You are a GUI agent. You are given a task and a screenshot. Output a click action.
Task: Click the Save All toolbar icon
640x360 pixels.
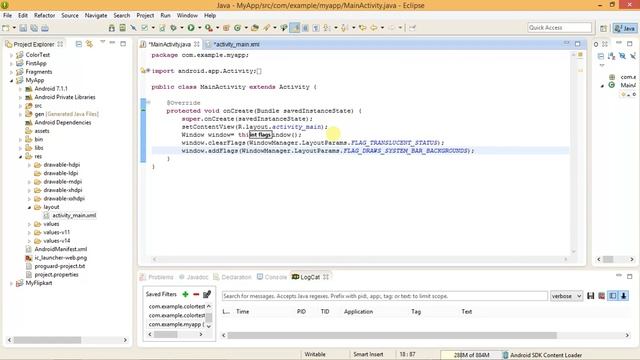point(34,28)
